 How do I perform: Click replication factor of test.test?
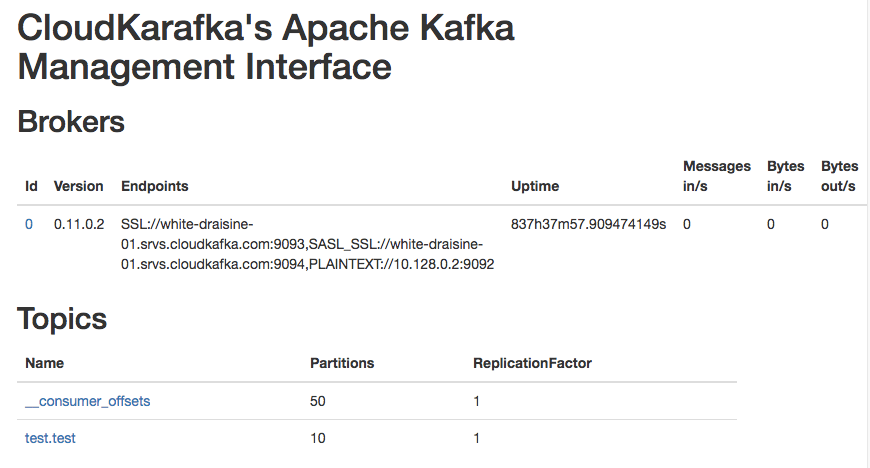pyautogui.click(x=477, y=438)
